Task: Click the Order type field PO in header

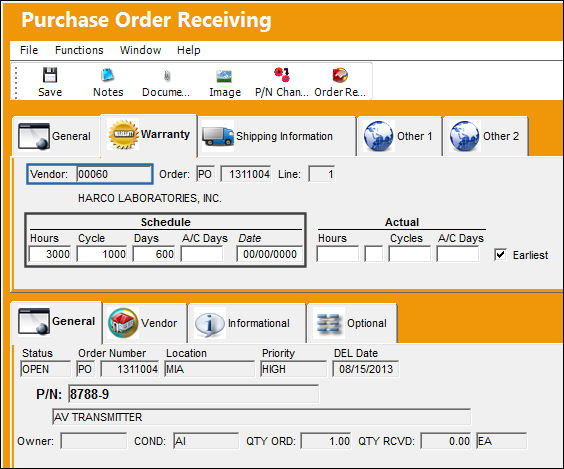Action: 205,174
